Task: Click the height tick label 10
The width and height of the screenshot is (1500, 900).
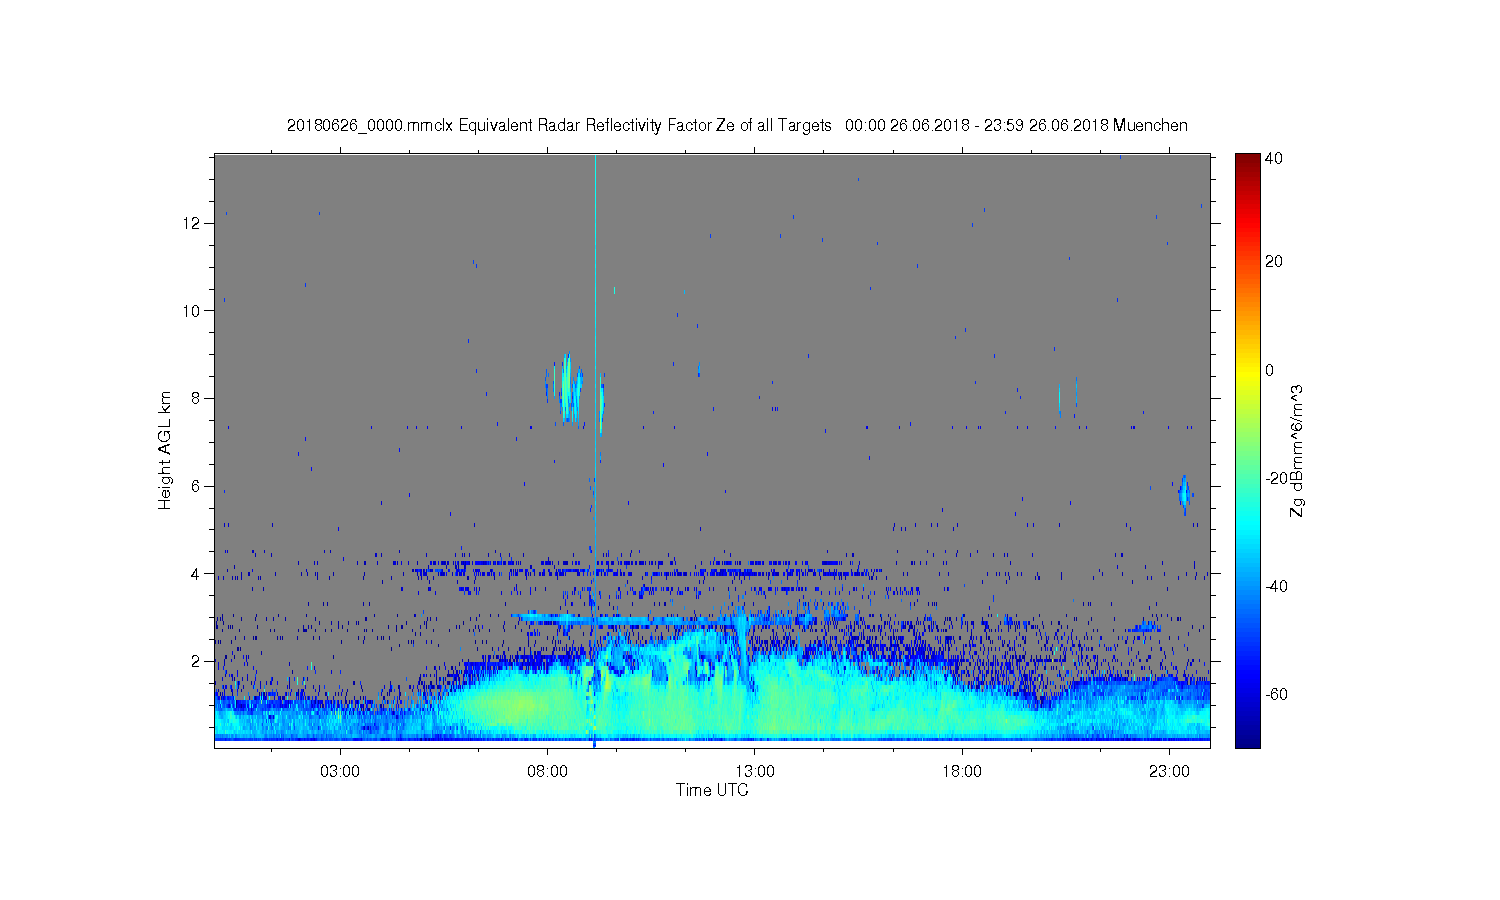Action: (x=193, y=311)
